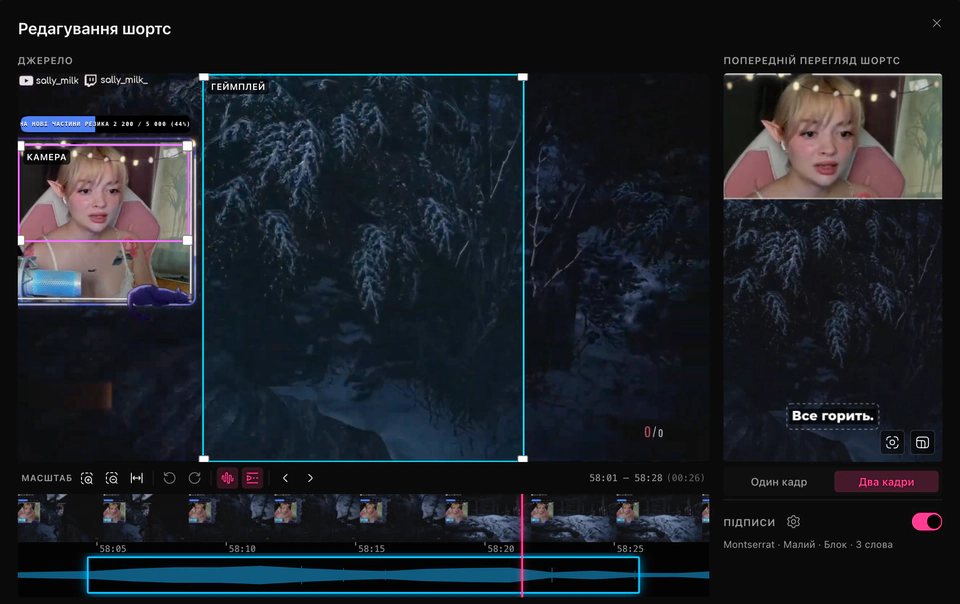Click the Twitch sally_milk_ source icon
Screen dimensions: 960x604
coord(90,80)
